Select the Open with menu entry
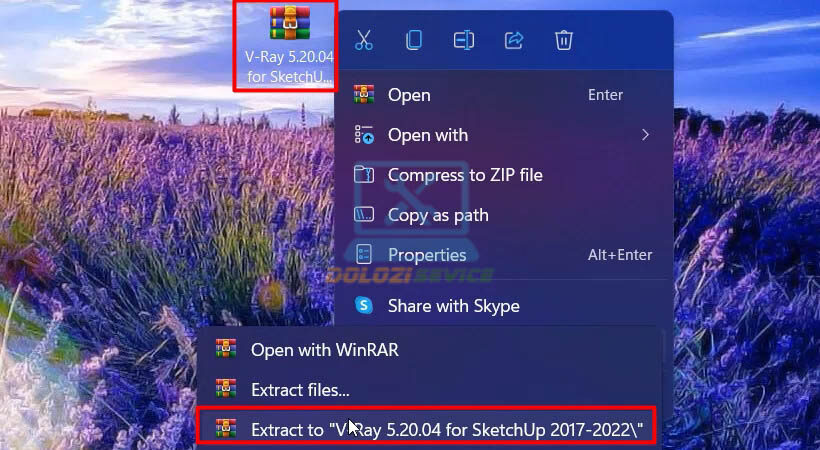820x450 pixels. (x=427, y=135)
